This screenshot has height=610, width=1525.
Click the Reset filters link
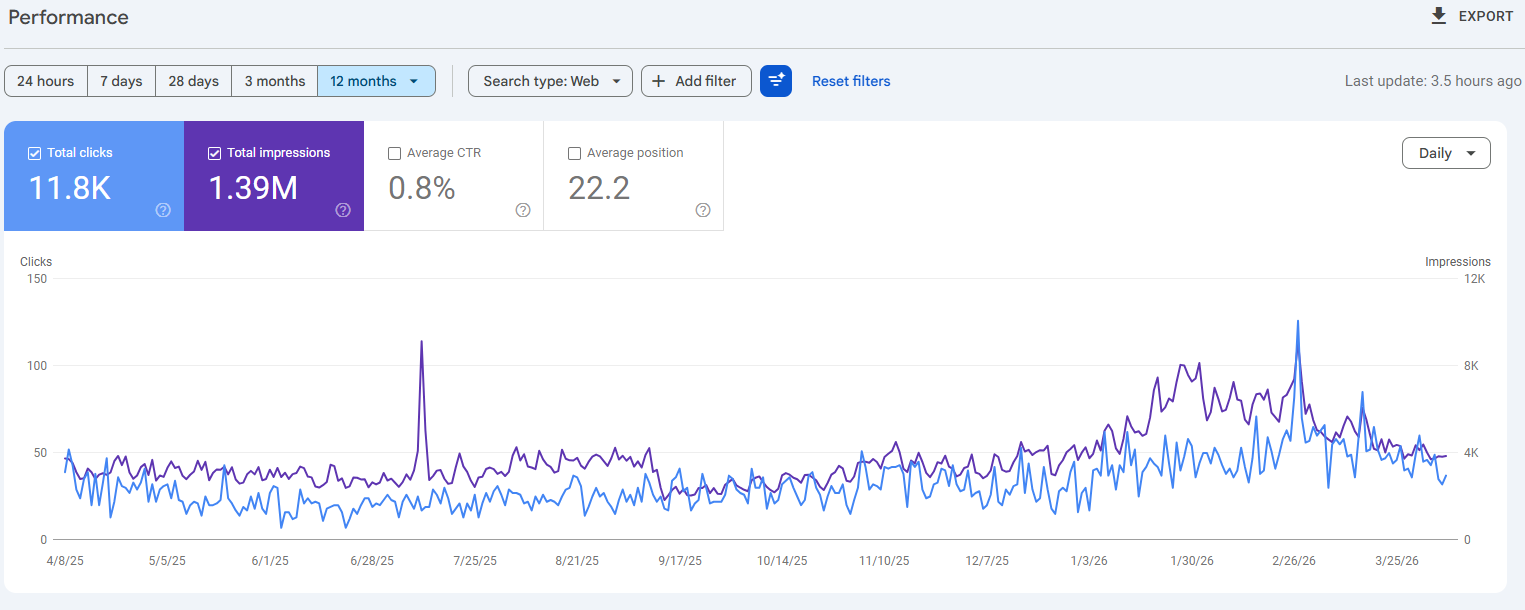tap(851, 81)
